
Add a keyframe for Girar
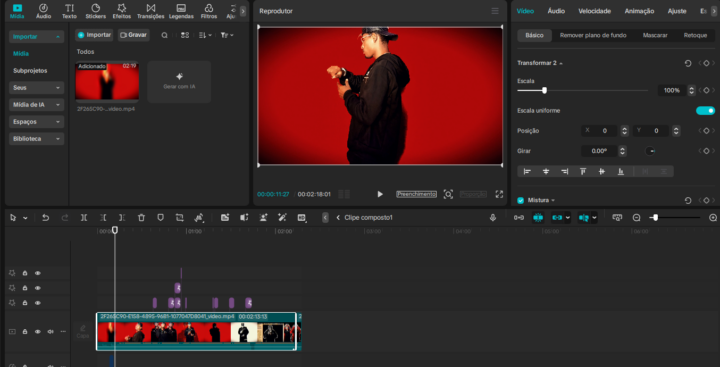[706, 151]
